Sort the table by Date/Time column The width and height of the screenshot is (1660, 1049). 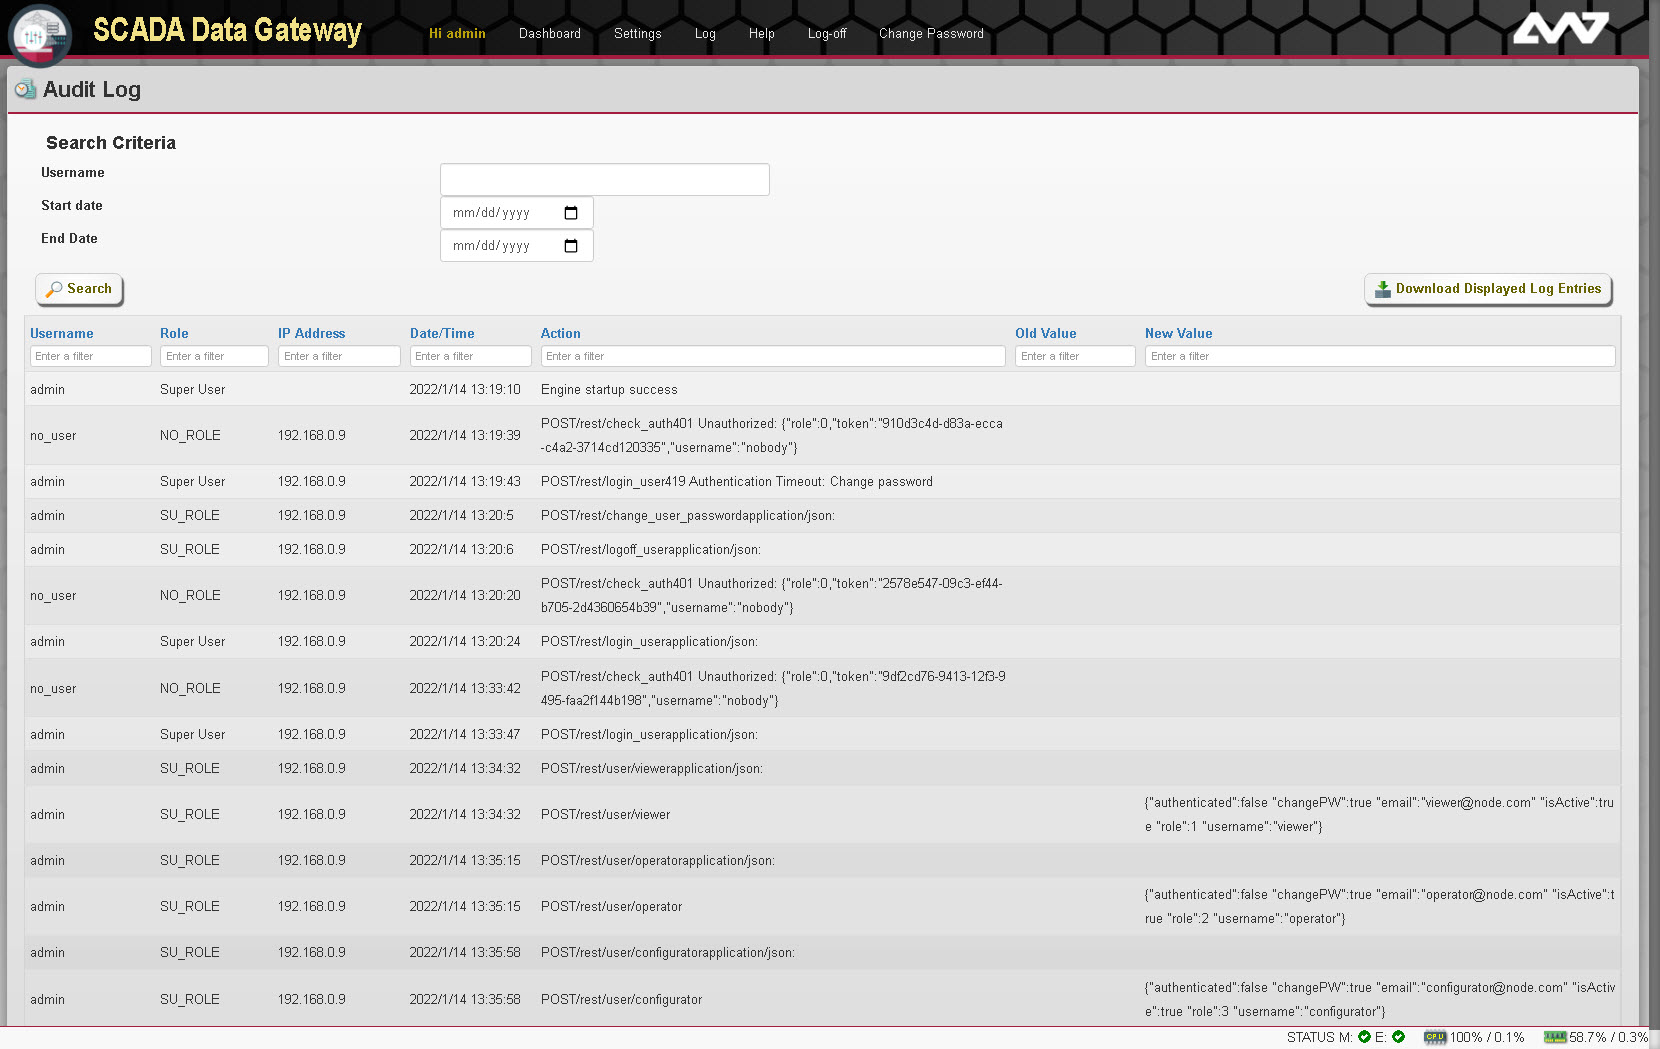tap(442, 334)
